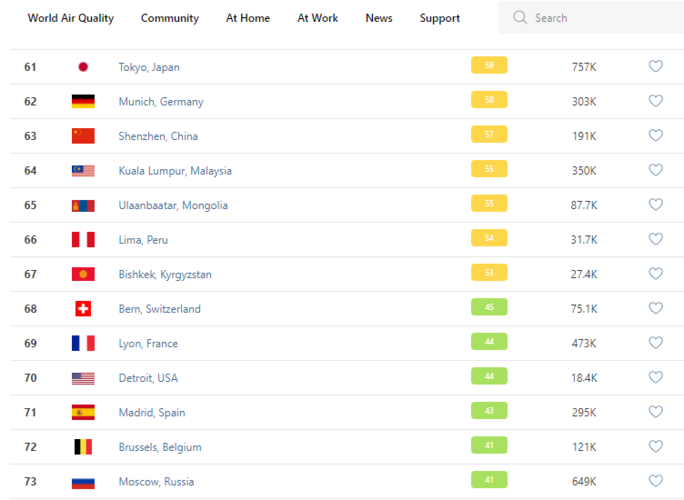Viewport: 684px width, 500px height.
Task: Open the Ulaanbaatar, Mongolia link
Action: tap(173, 205)
